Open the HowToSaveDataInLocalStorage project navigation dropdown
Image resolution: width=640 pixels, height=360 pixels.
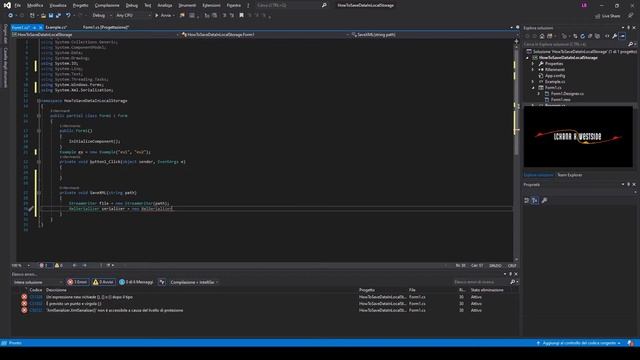click(x=95, y=35)
